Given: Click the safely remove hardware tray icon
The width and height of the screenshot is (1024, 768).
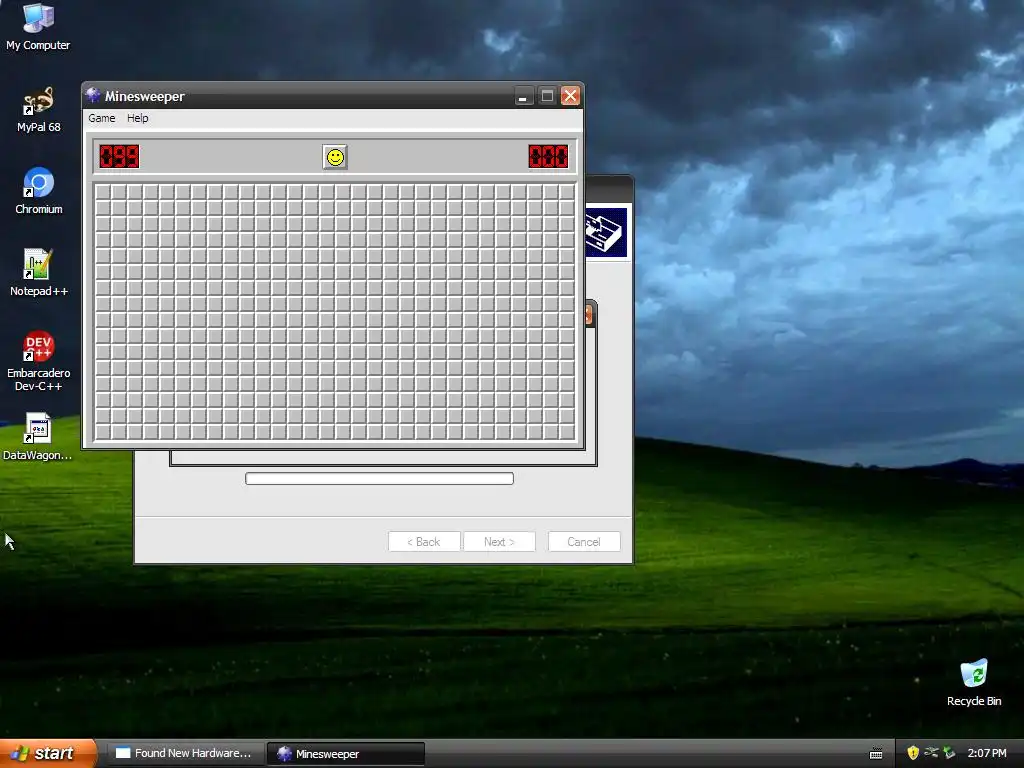Looking at the screenshot, I should [949, 753].
